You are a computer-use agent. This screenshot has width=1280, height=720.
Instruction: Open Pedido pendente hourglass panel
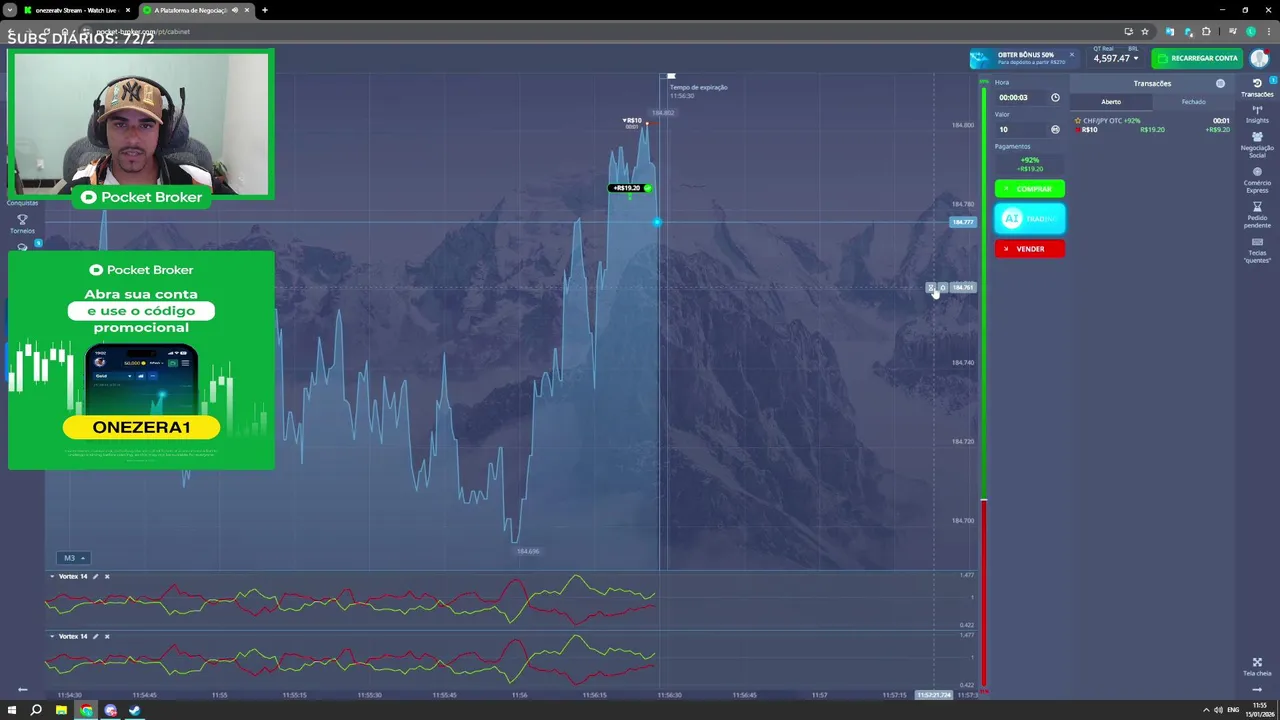(x=1257, y=214)
